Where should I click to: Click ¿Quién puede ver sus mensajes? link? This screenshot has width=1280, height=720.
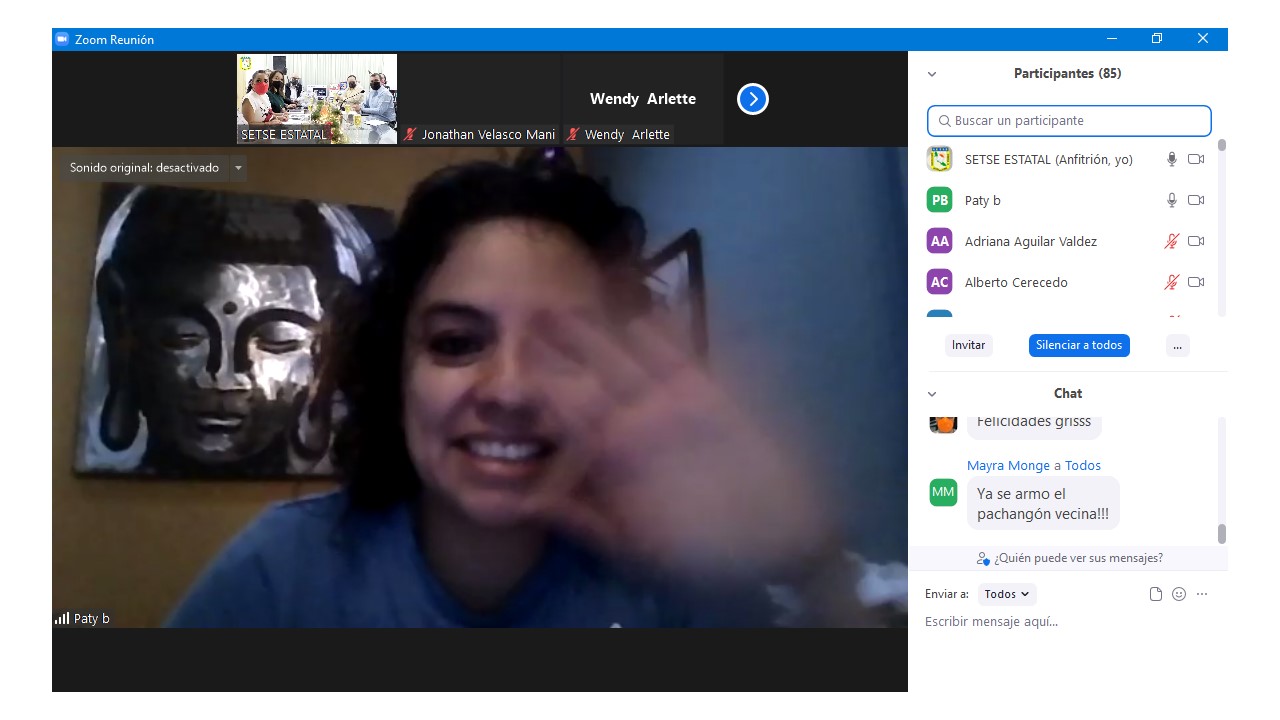click(1078, 558)
